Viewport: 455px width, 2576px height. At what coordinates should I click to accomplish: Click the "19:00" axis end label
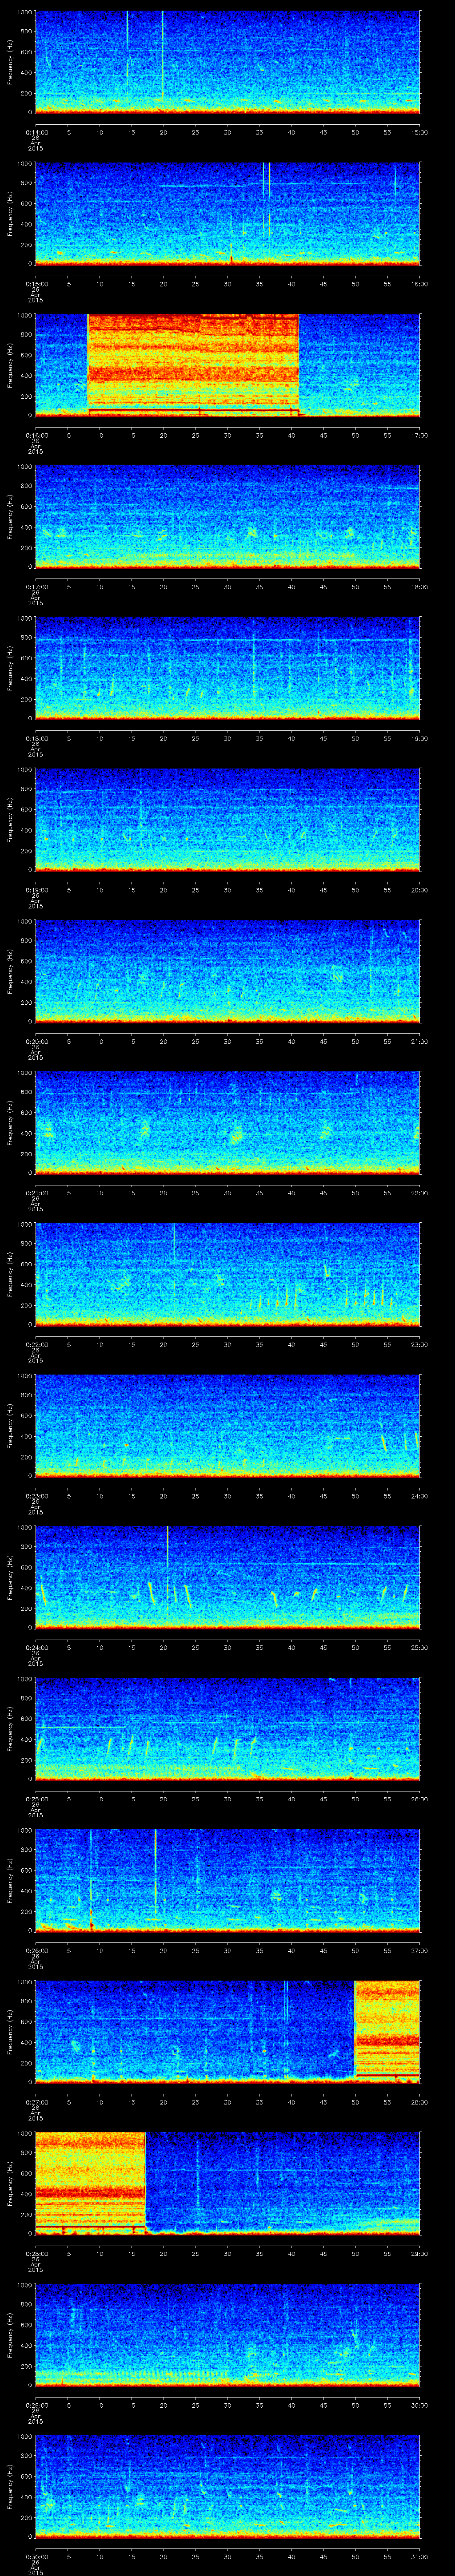click(420, 738)
